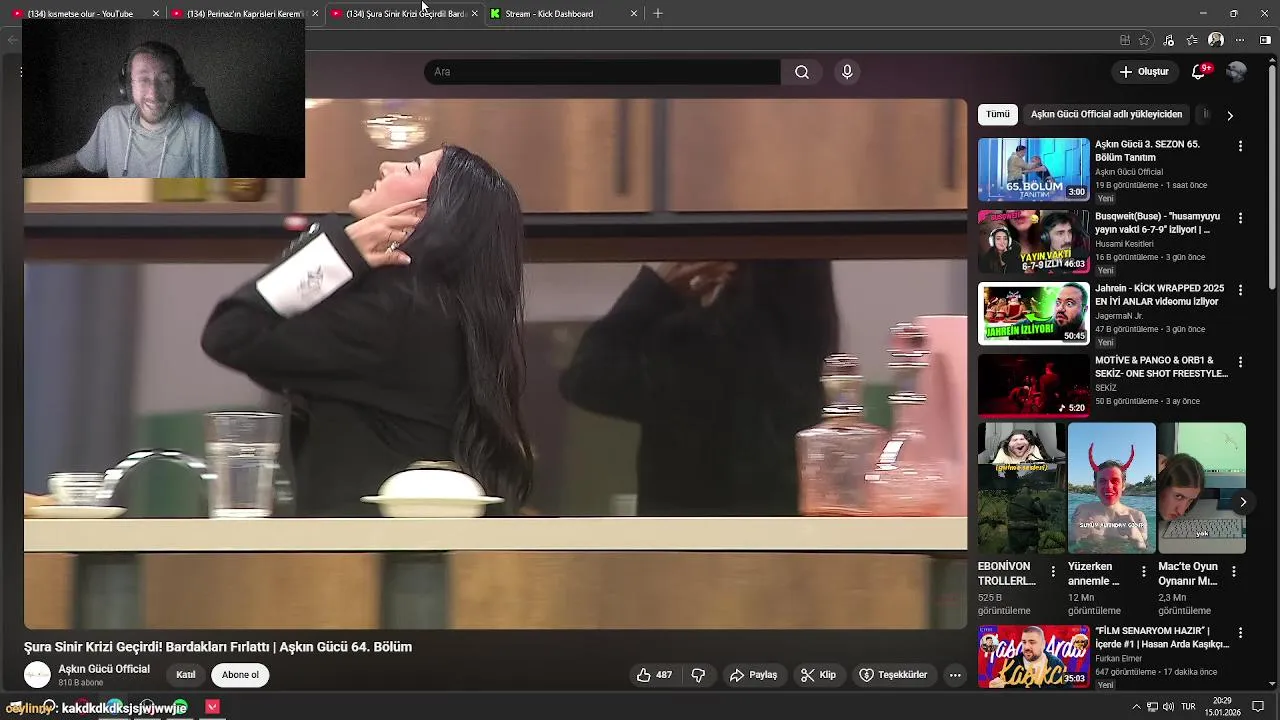Image resolution: width=1280 pixels, height=720 pixels.
Task: Click the Katıl join button
Action: [186, 675]
